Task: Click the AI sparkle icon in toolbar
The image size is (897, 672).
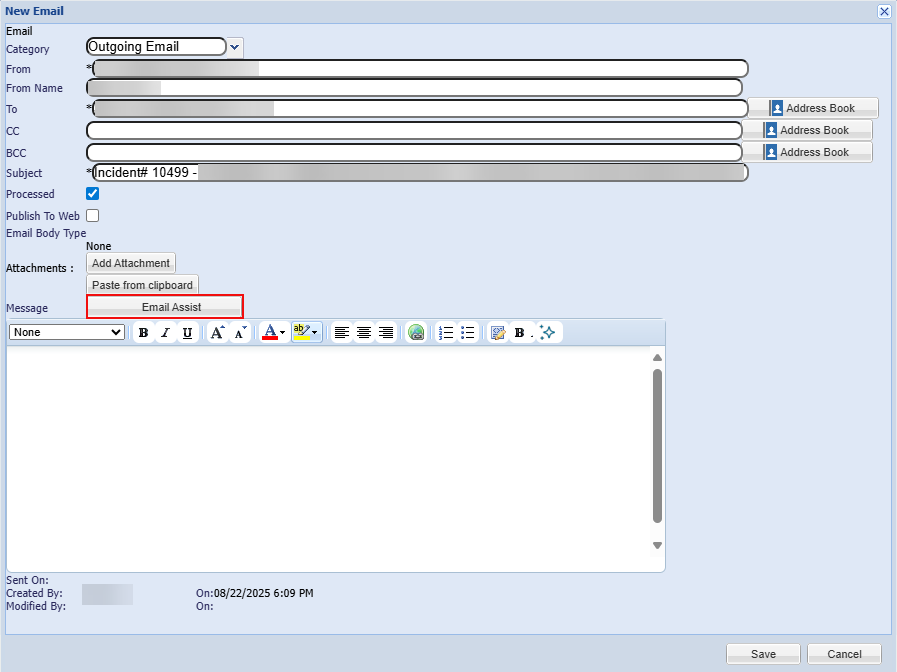Action: tap(547, 333)
